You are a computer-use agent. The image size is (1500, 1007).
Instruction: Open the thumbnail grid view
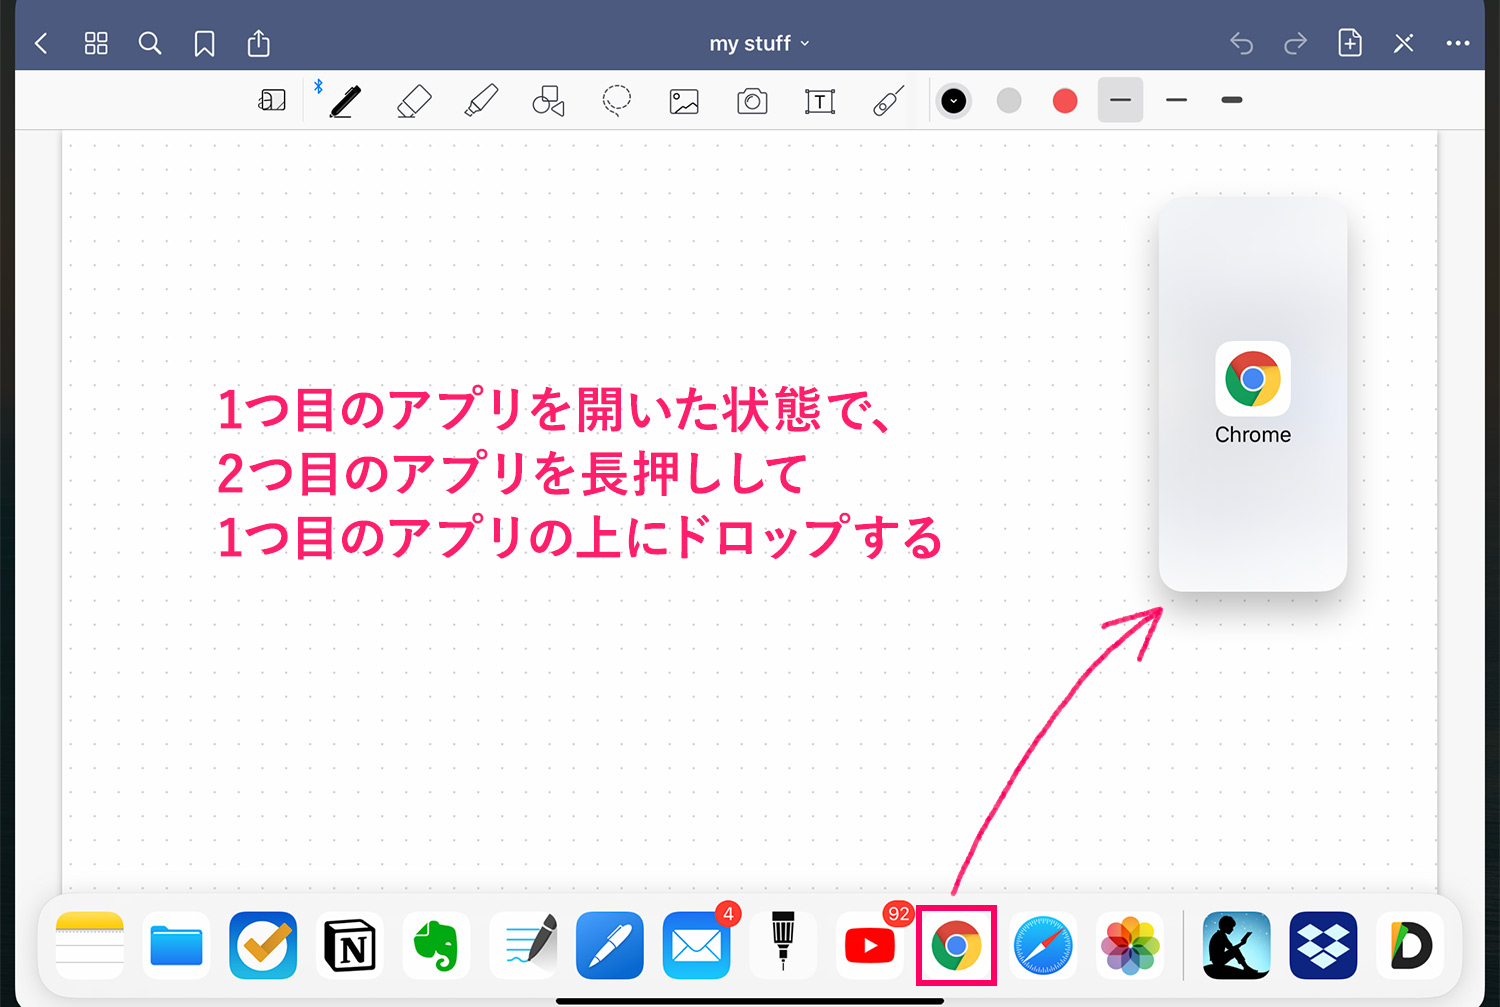[96, 43]
